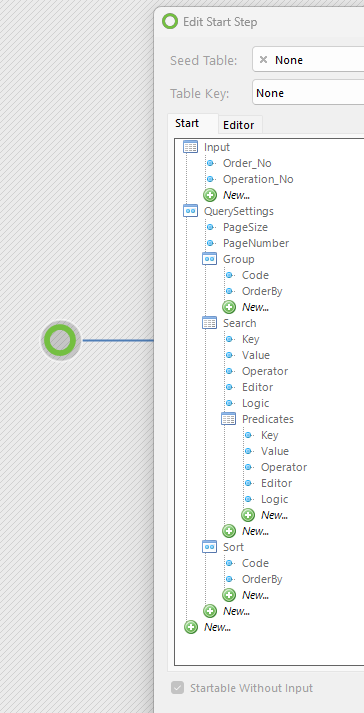This screenshot has height=713, width=364.
Task: Select Operator under the Predicates node
Action: coord(284,467)
